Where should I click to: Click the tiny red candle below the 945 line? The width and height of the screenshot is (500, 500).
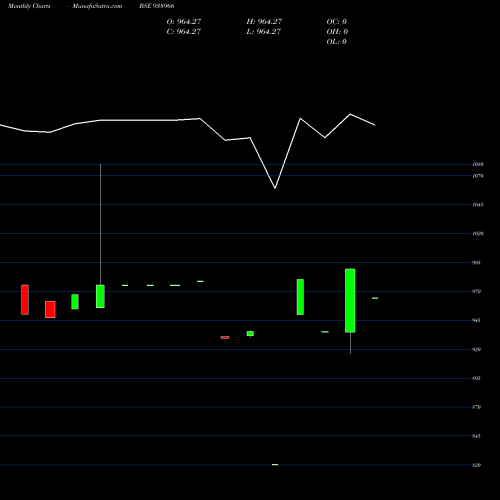point(225,337)
